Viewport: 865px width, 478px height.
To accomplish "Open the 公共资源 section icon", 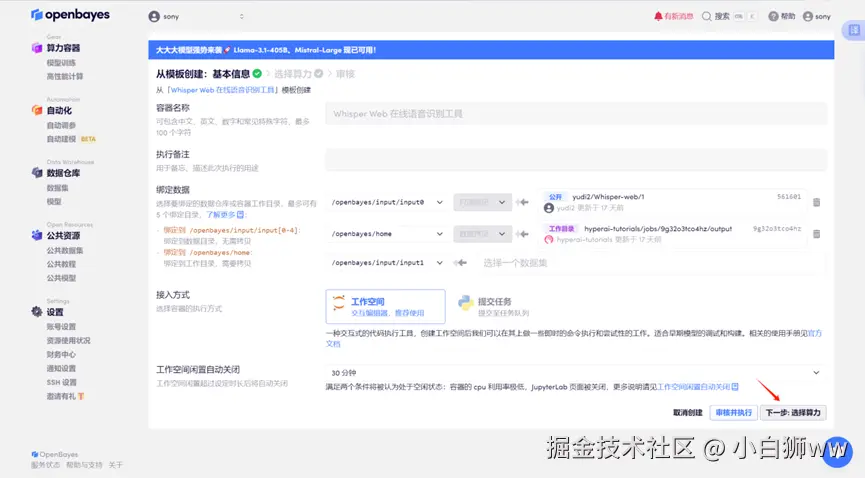I will 37,235.
